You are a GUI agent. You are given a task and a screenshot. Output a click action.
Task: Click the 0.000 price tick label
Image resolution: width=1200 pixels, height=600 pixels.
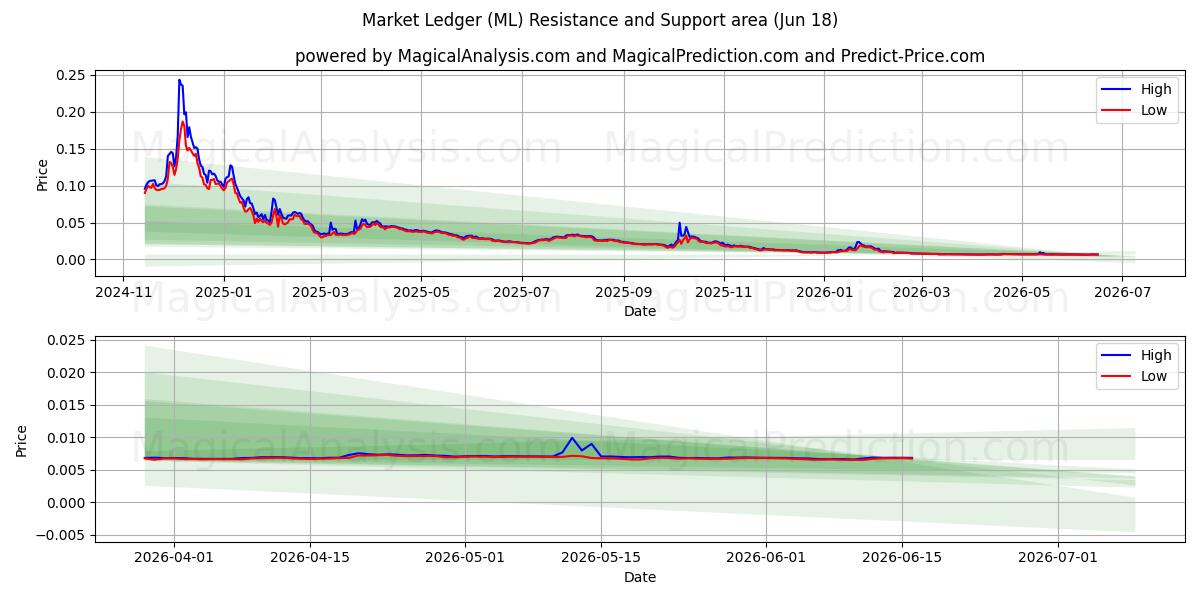66,503
